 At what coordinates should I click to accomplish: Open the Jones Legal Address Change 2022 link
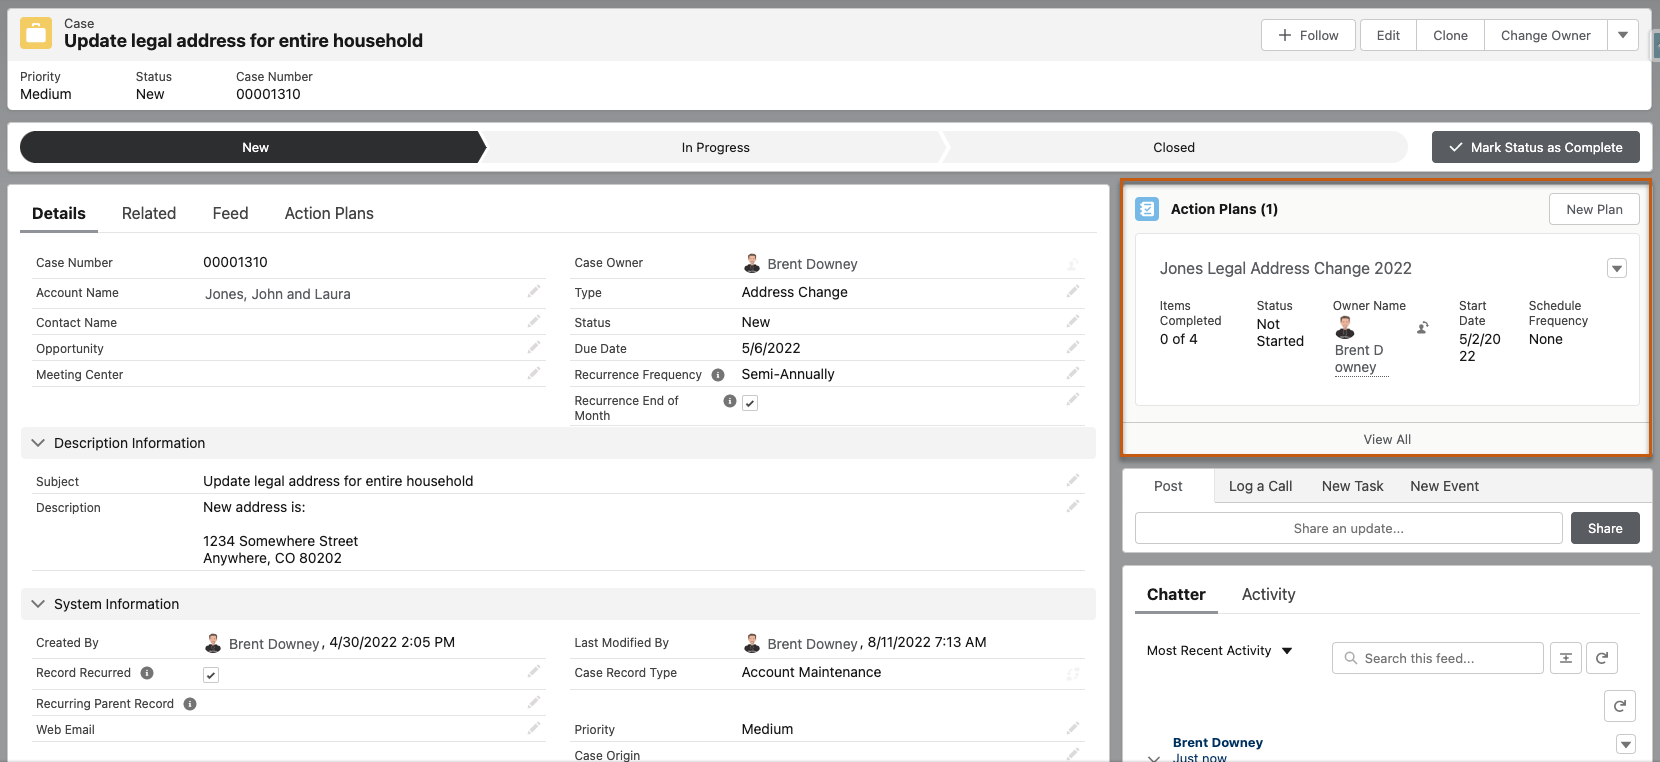click(1285, 268)
